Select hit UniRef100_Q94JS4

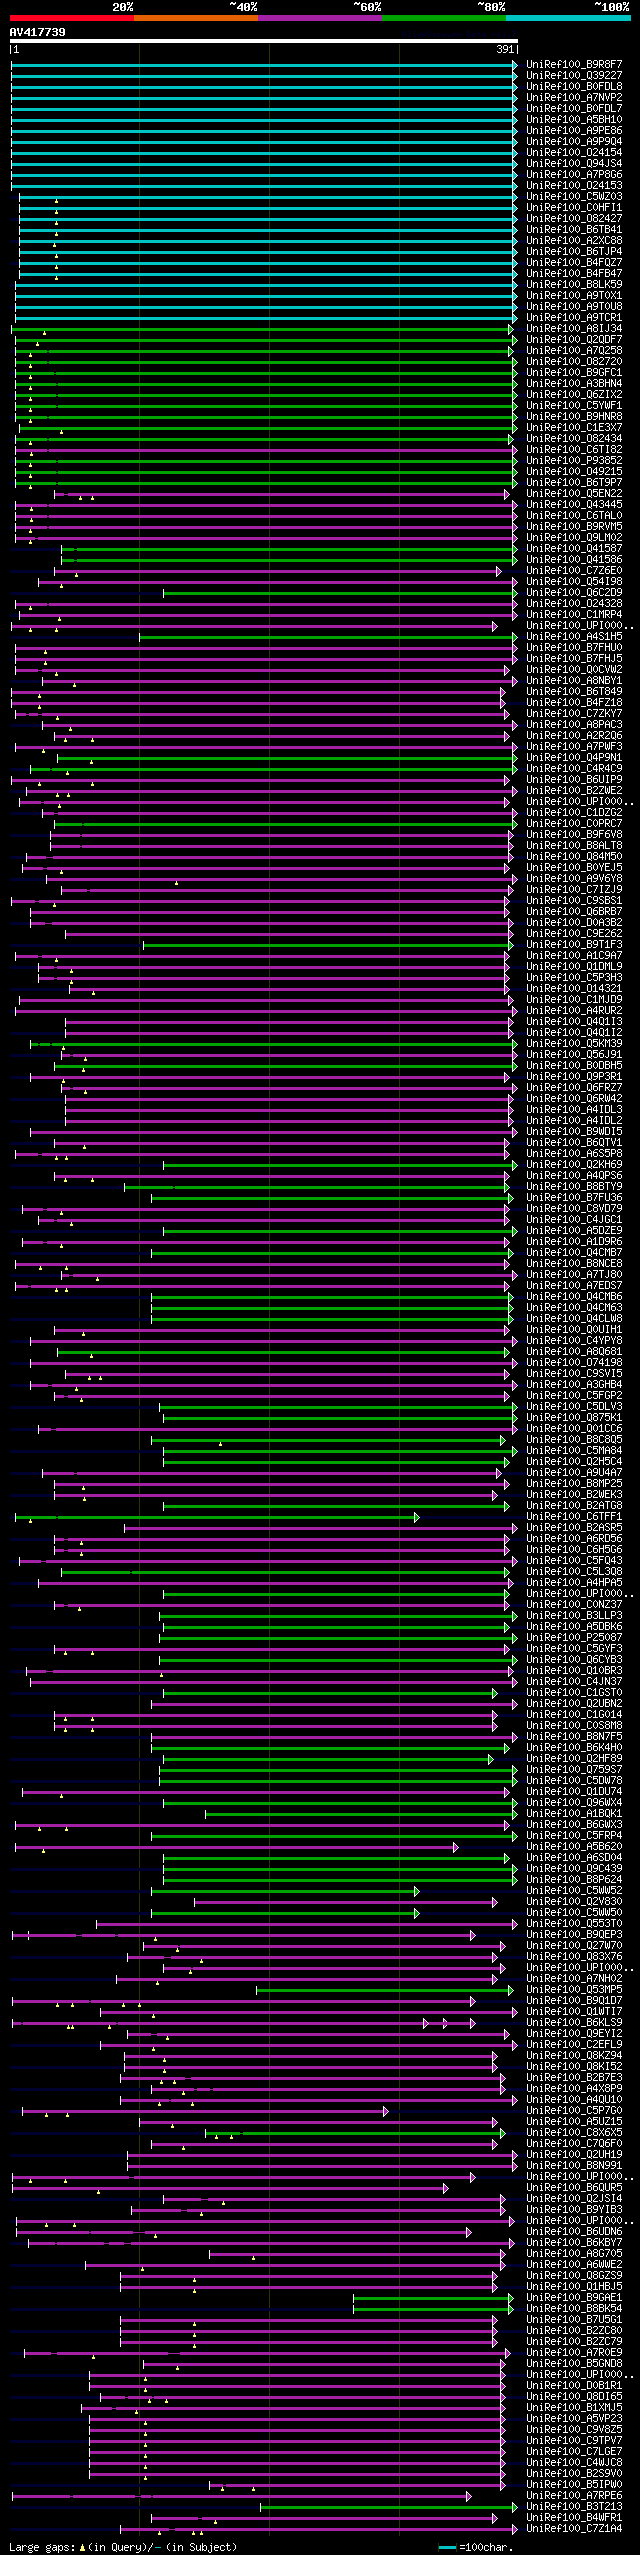pyautogui.click(x=574, y=164)
